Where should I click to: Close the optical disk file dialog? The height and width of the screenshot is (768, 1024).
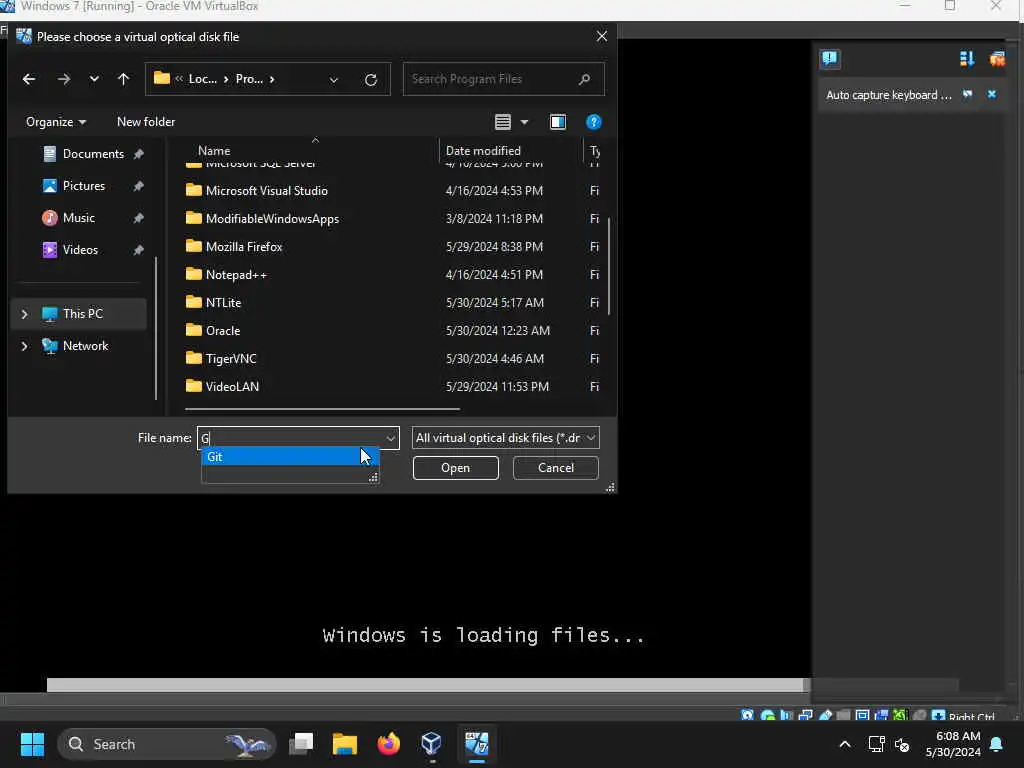pyautogui.click(x=601, y=37)
